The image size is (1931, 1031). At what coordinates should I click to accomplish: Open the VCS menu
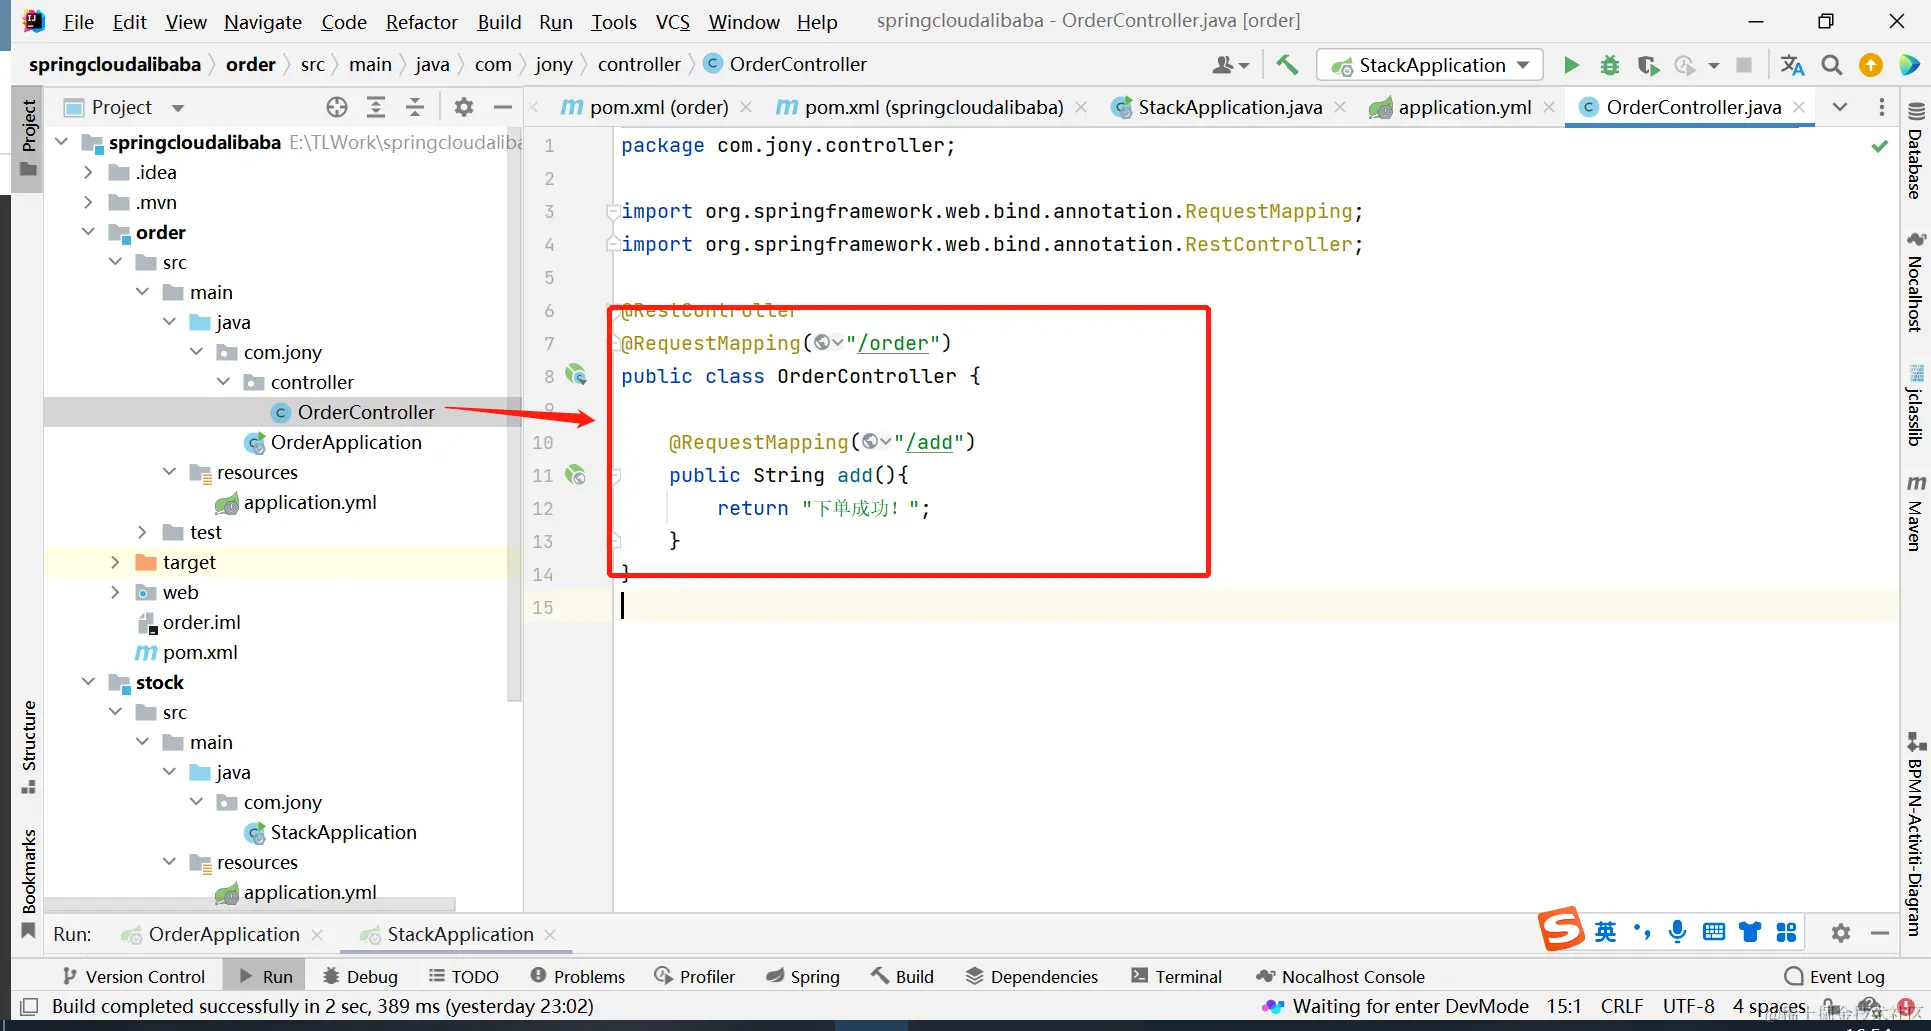pos(673,21)
